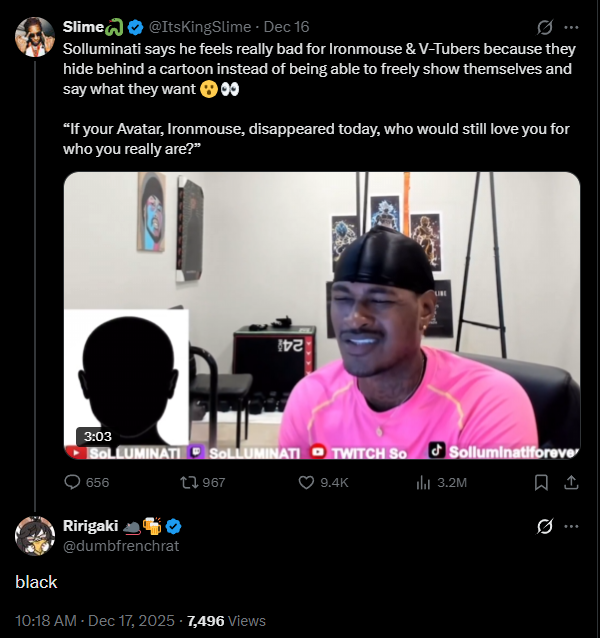Visit @ItsKingSlime handle link
The height and width of the screenshot is (638, 600).
[x=200, y=27]
